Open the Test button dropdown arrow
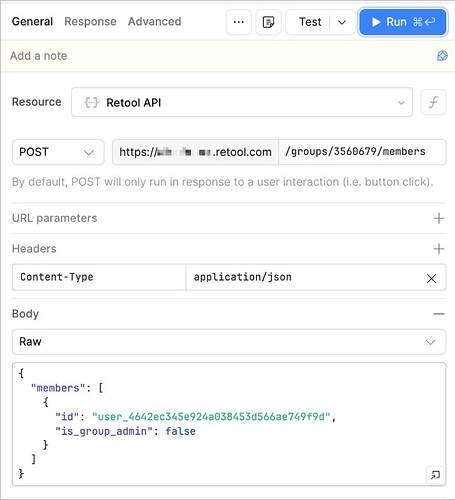Screen dimensions: 455x500 [x=342, y=22]
